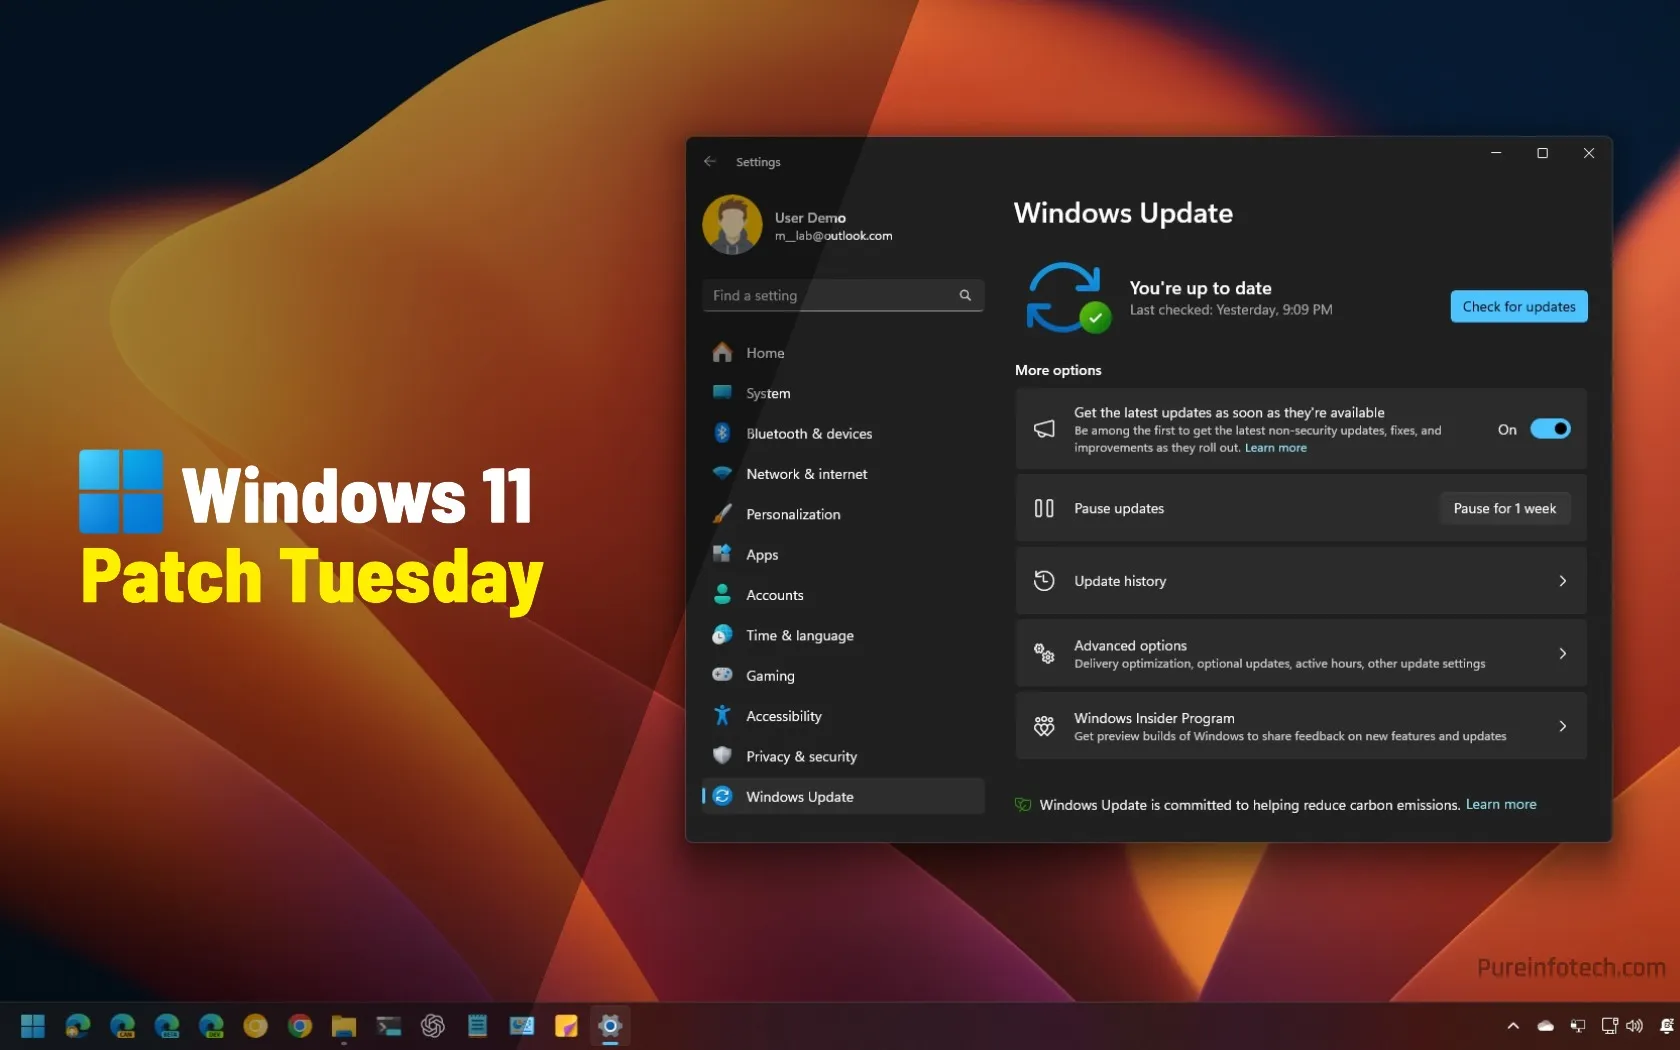Click the green leaf carbon emissions icon
Image resolution: width=1680 pixels, height=1050 pixels.
click(1023, 805)
